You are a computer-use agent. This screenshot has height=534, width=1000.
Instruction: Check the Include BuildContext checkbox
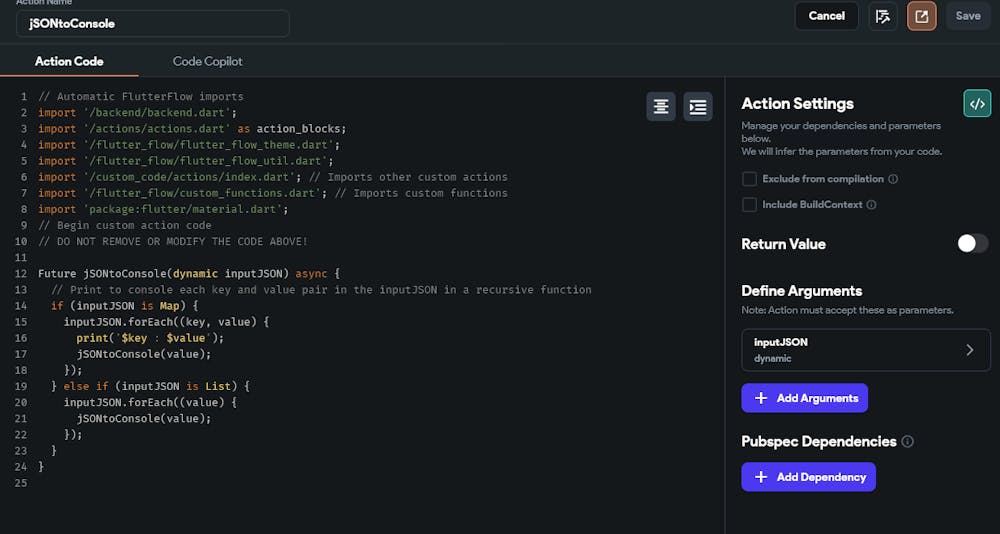click(x=749, y=205)
